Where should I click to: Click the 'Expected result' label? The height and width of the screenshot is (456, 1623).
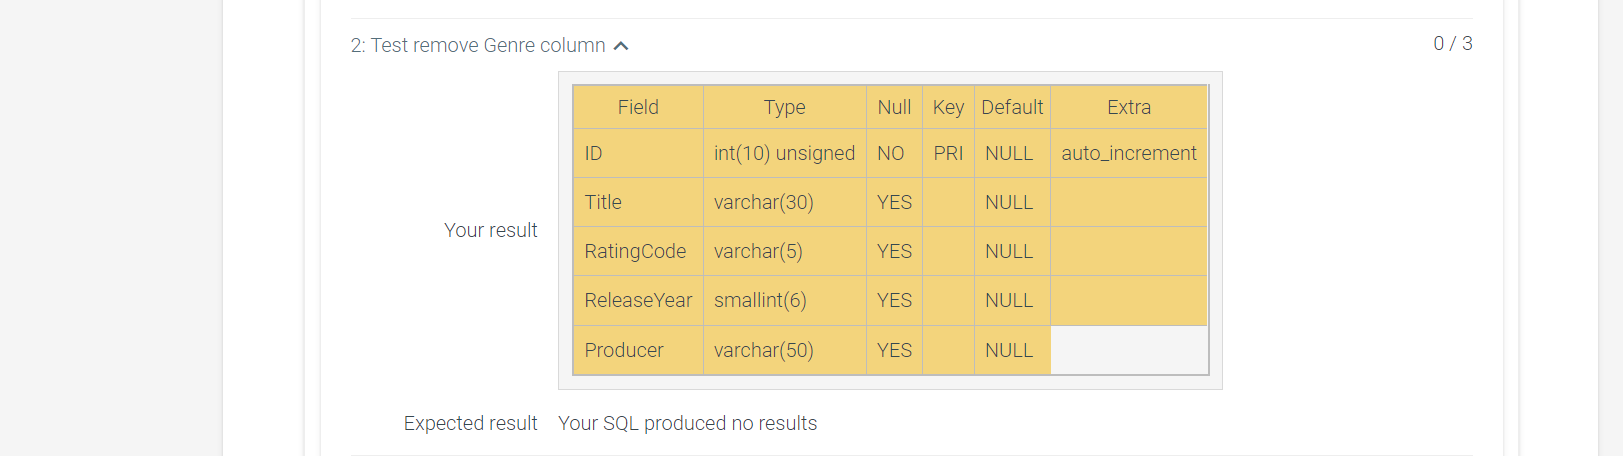tap(471, 423)
